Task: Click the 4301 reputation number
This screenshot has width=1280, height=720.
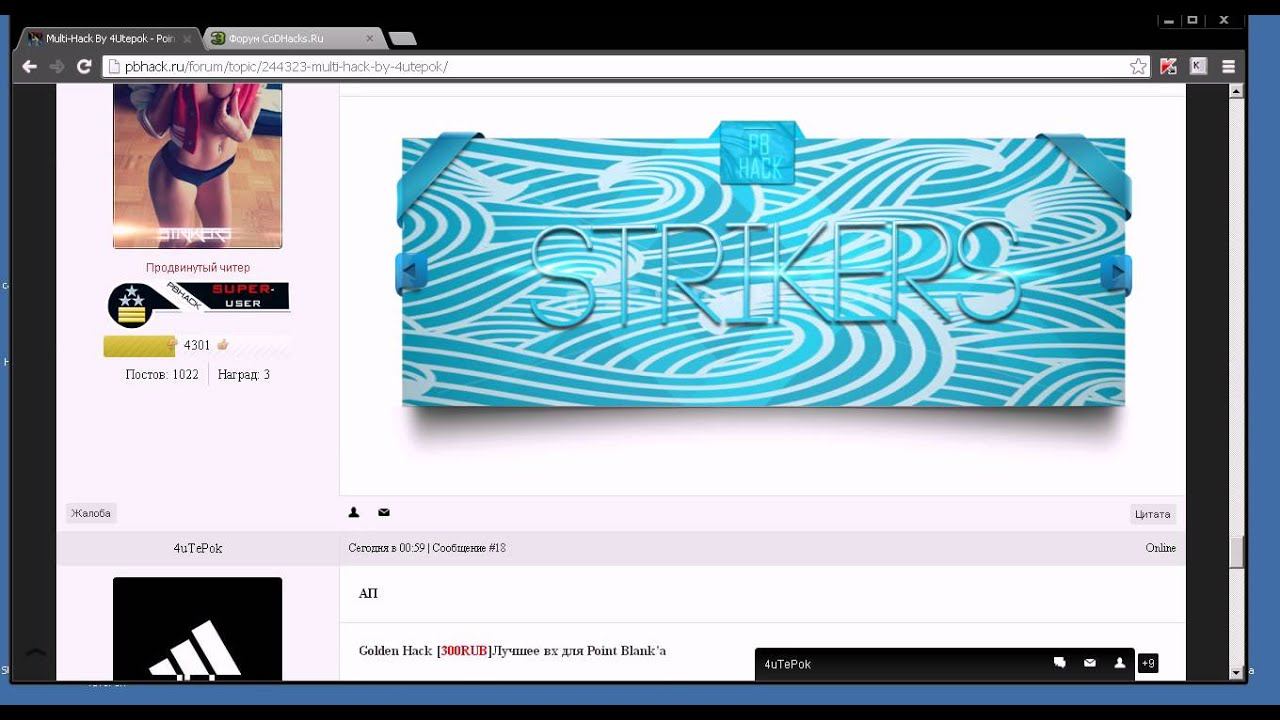Action: coord(197,346)
